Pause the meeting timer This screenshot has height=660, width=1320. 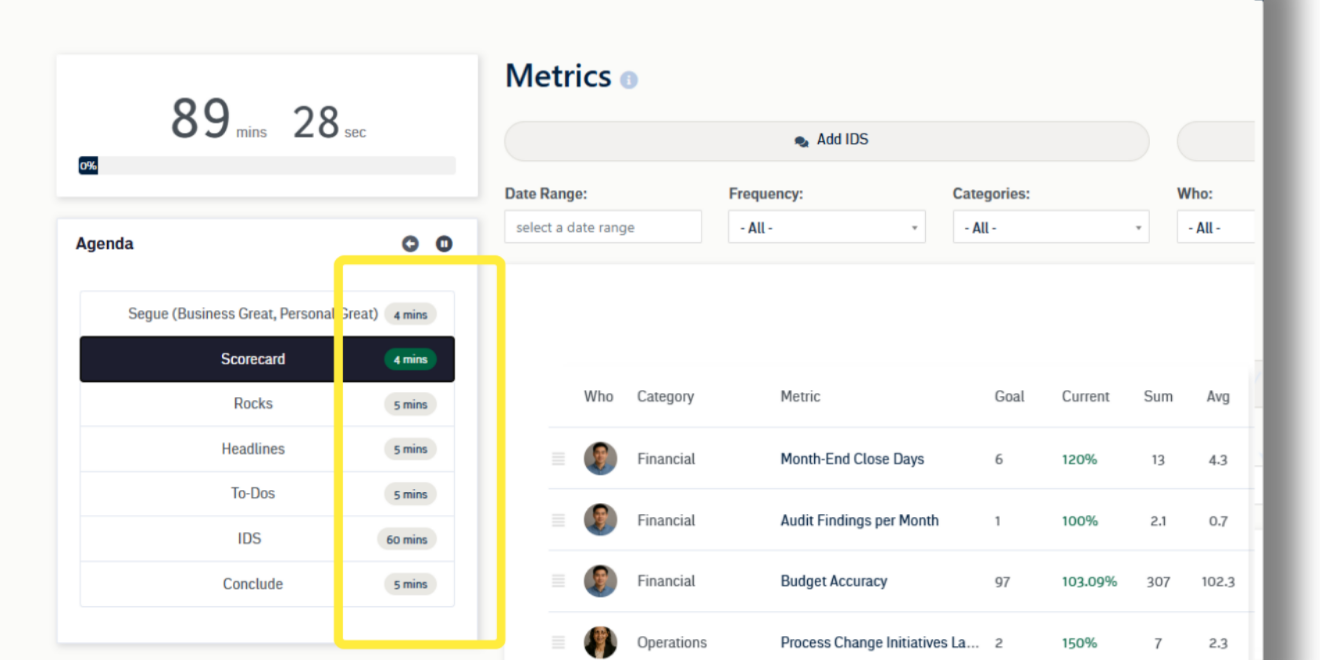coord(444,244)
